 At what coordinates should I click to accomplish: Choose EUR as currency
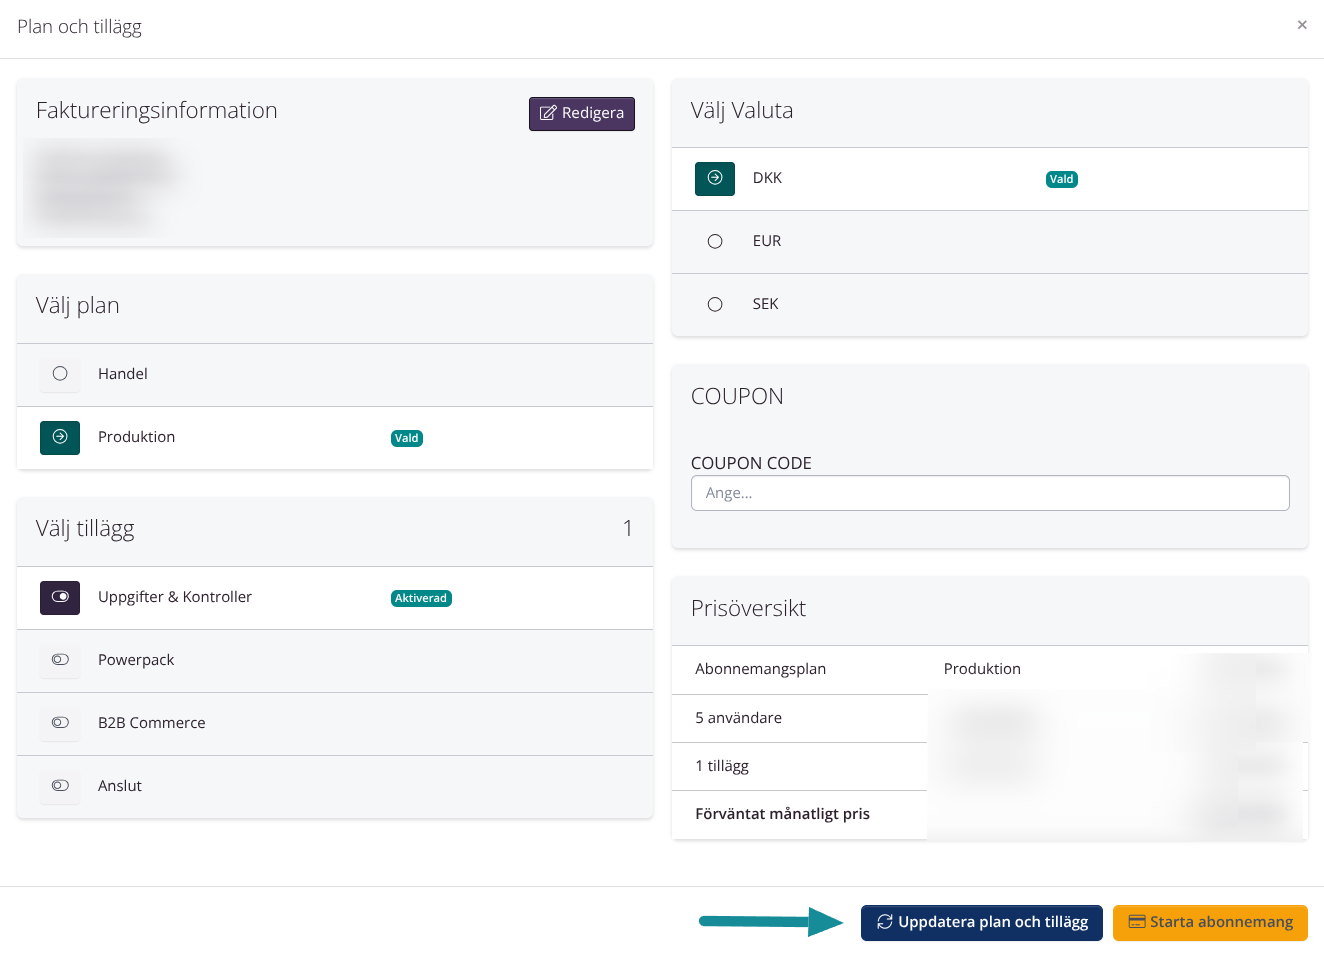pyautogui.click(x=714, y=241)
